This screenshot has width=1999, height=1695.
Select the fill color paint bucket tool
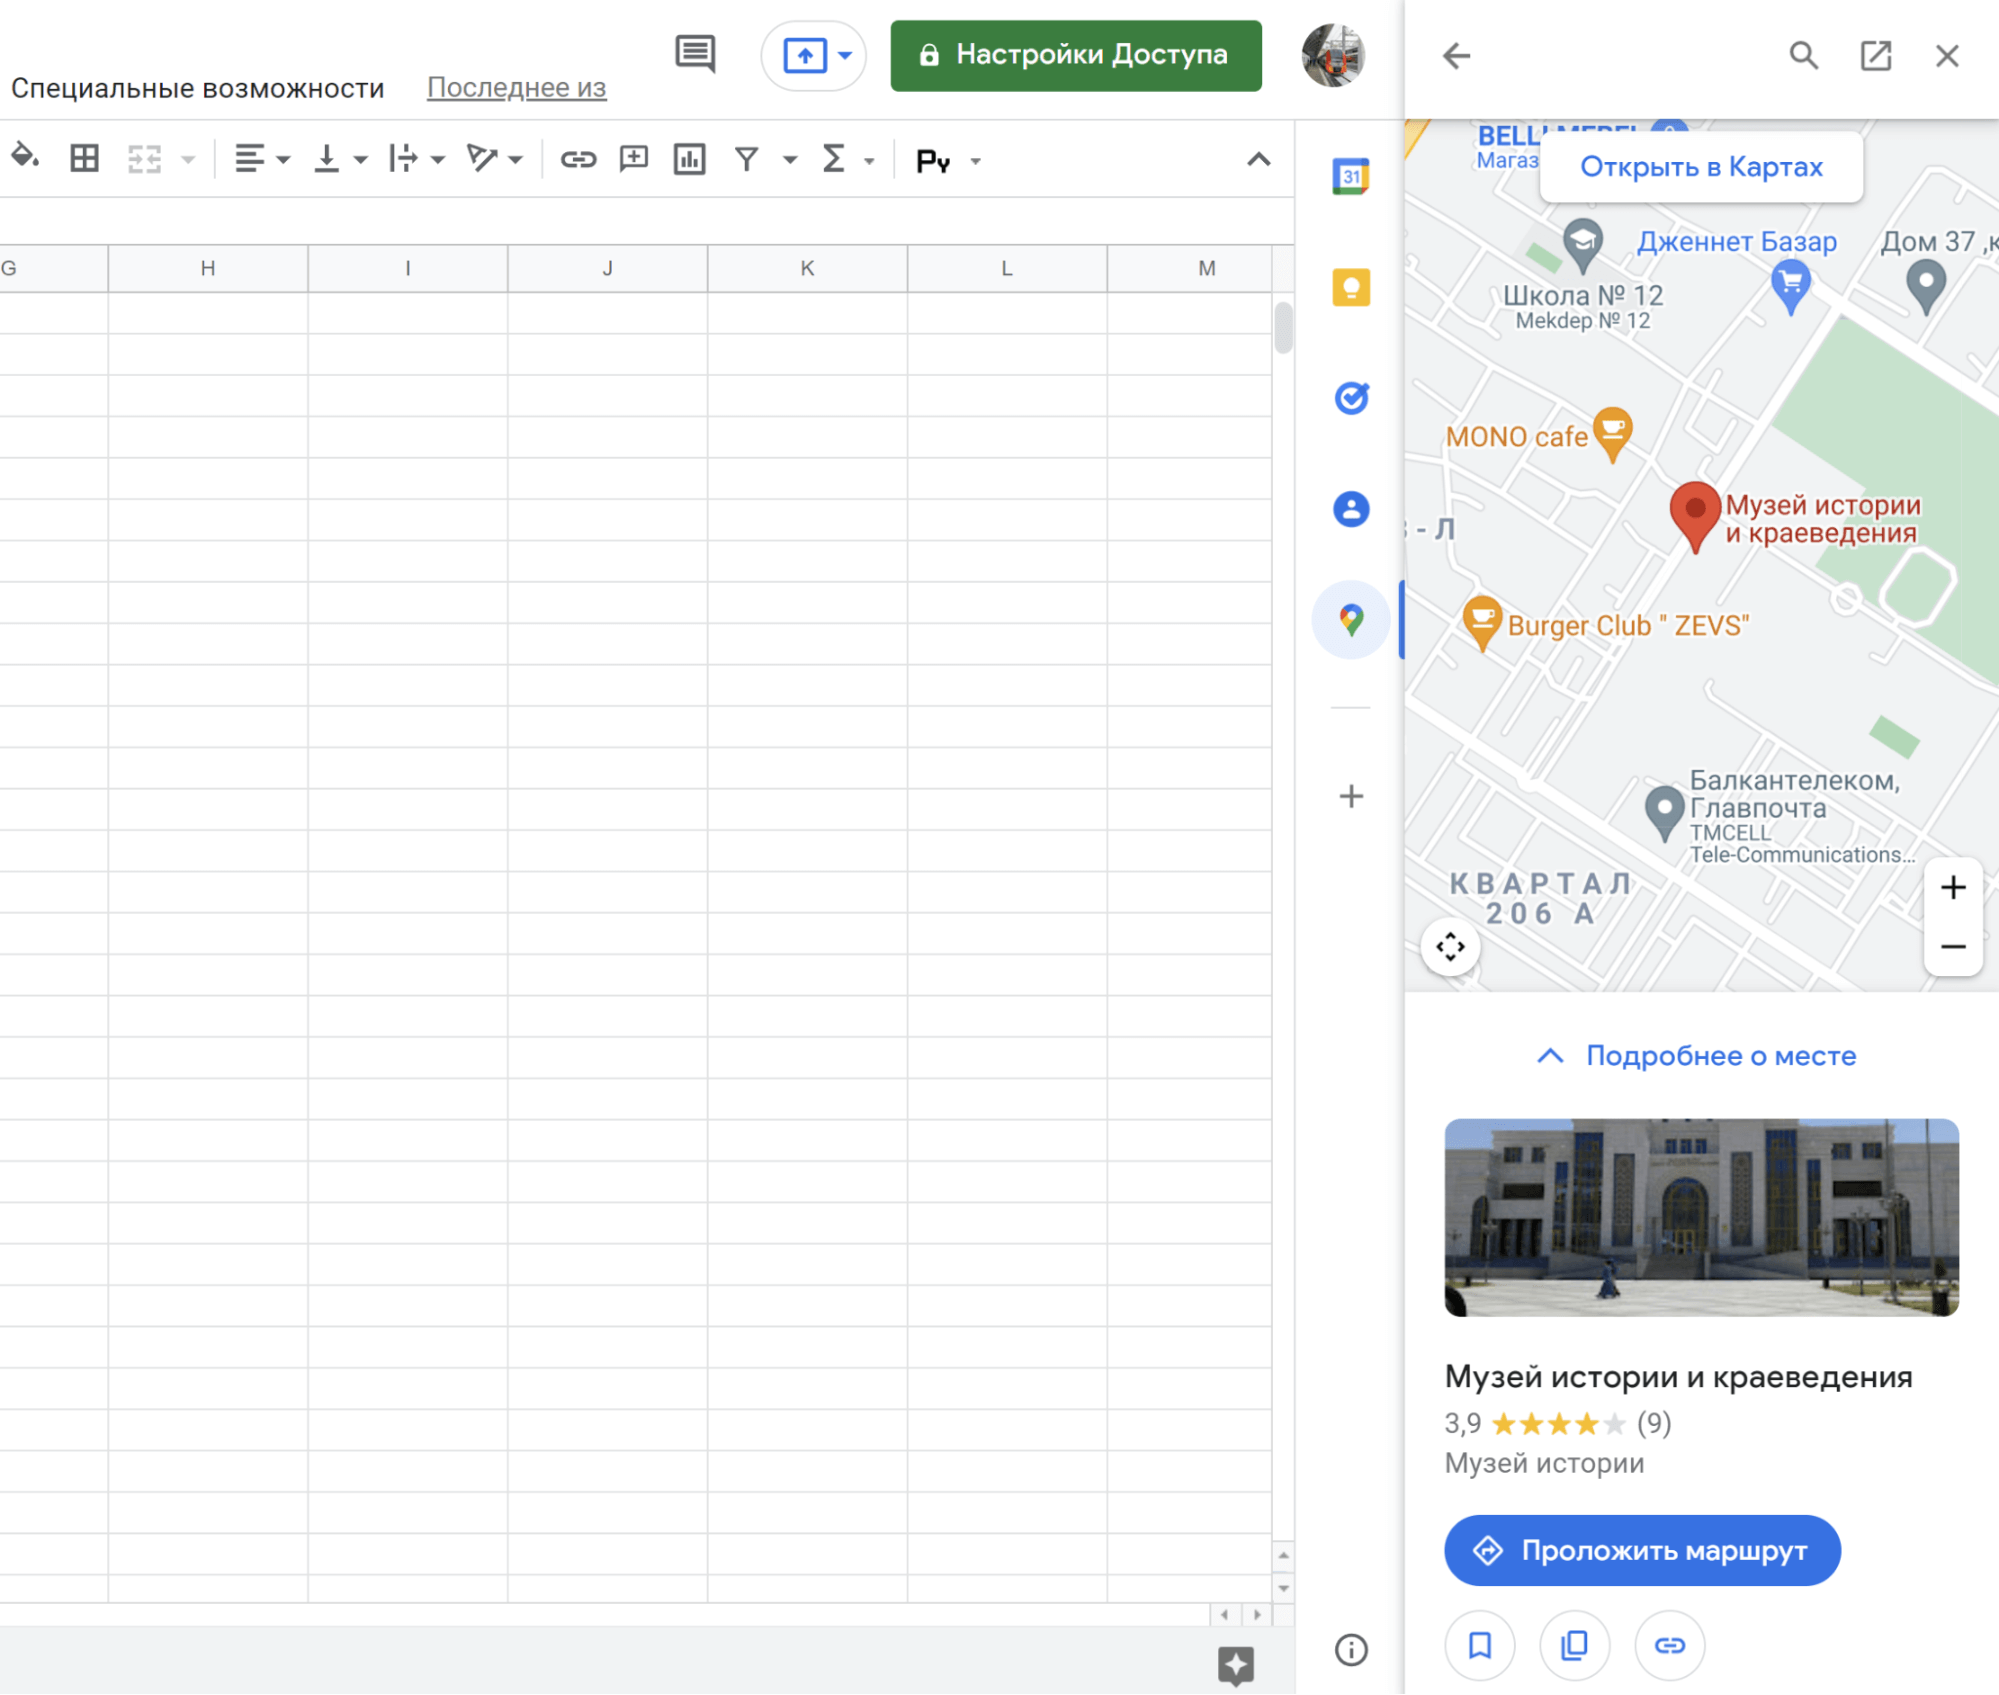coord(25,158)
